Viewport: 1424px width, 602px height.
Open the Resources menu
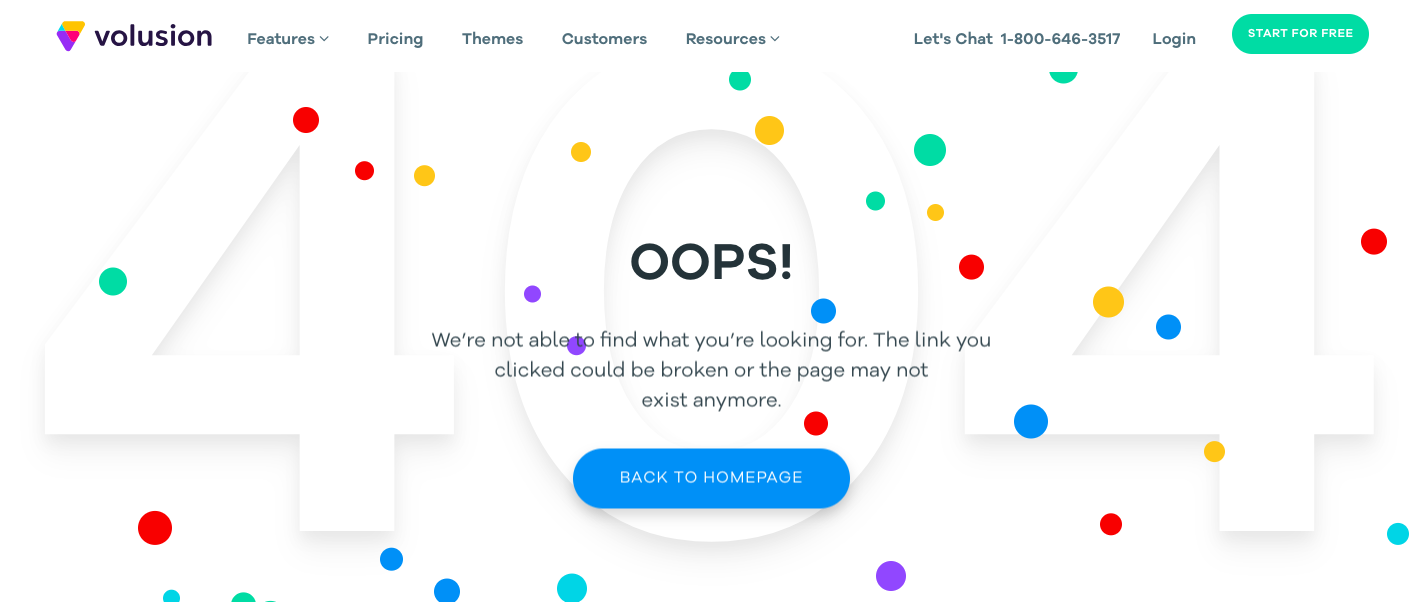pyautogui.click(x=726, y=39)
